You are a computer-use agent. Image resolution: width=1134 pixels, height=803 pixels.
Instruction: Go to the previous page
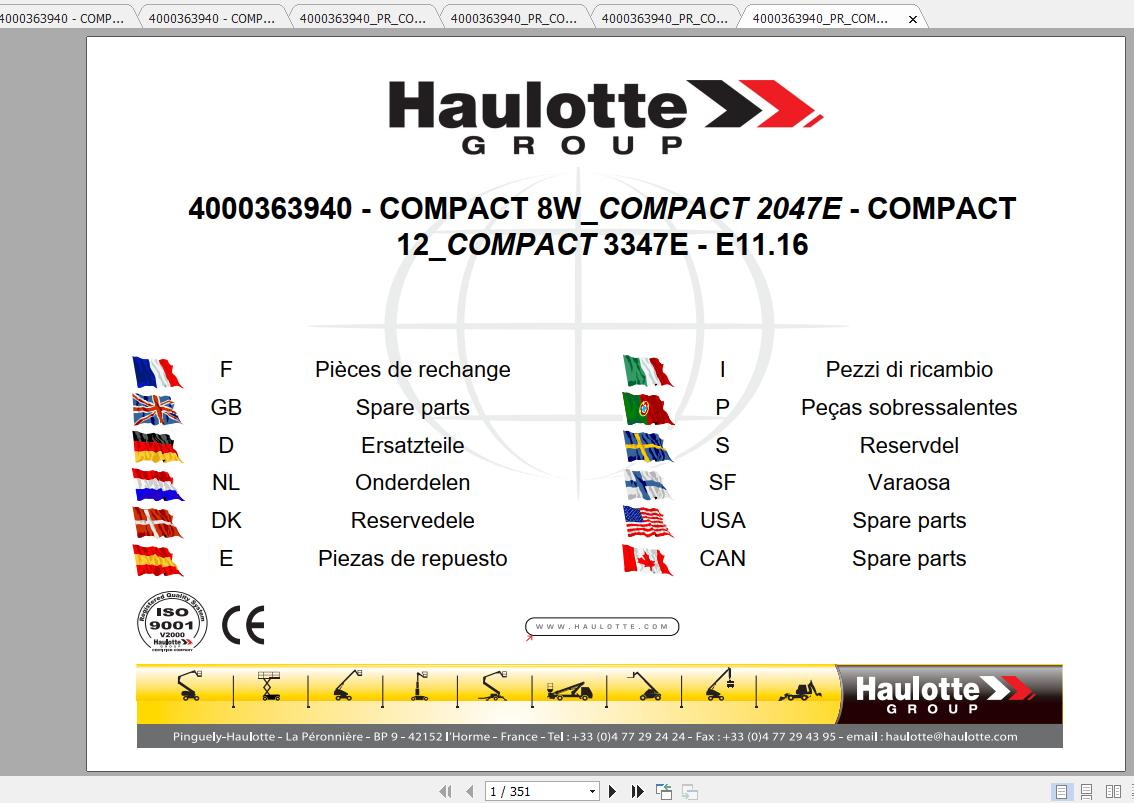[x=470, y=790]
